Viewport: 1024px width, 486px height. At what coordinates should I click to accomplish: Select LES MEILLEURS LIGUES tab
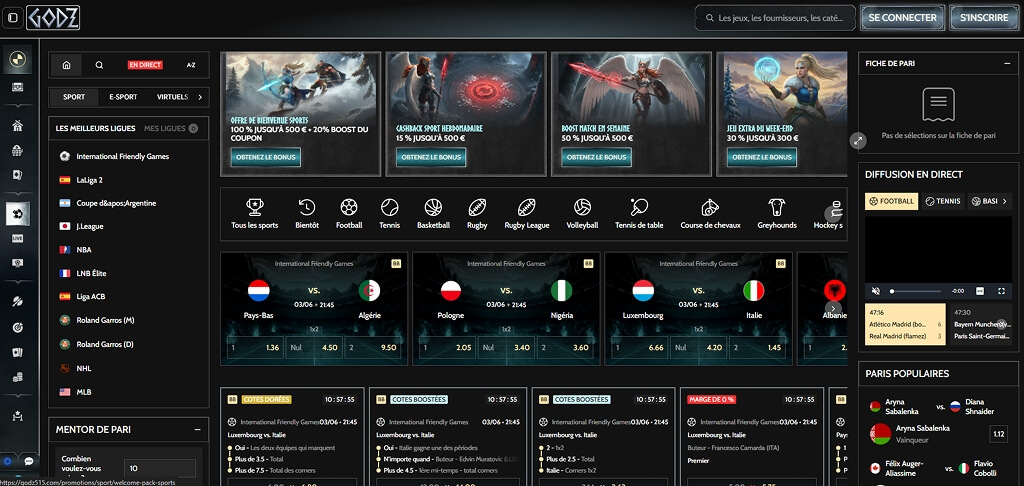(95, 129)
